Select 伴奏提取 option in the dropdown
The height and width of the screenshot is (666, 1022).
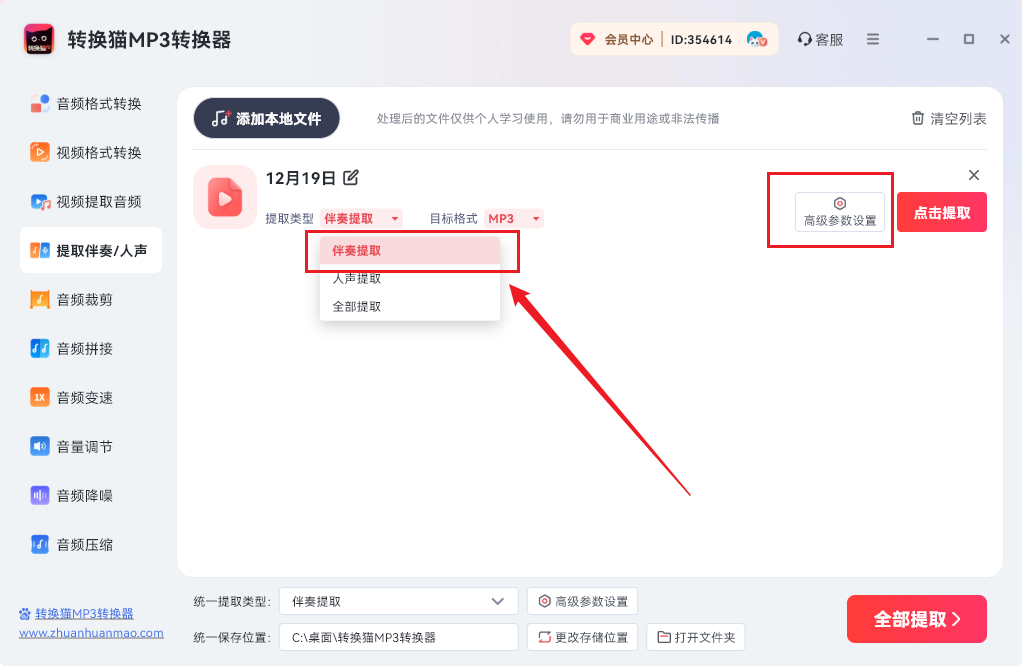(x=357, y=251)
